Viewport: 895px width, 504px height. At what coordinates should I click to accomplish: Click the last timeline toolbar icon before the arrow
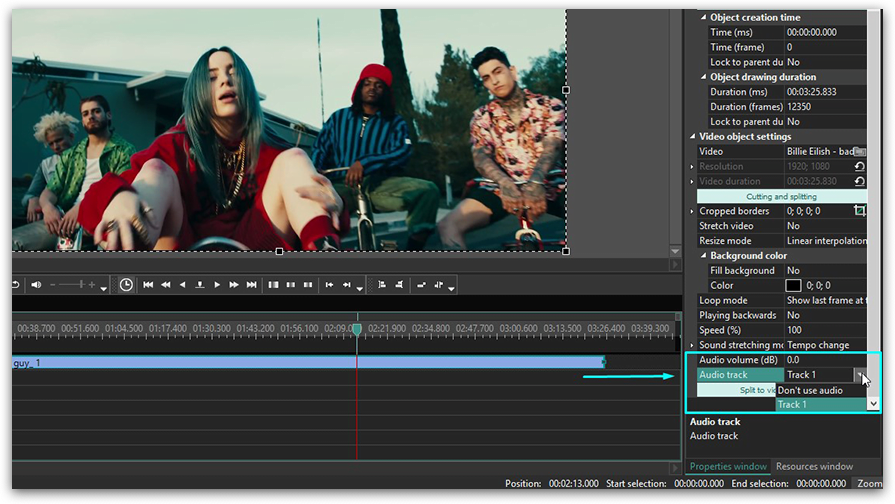tap(438, 285)
